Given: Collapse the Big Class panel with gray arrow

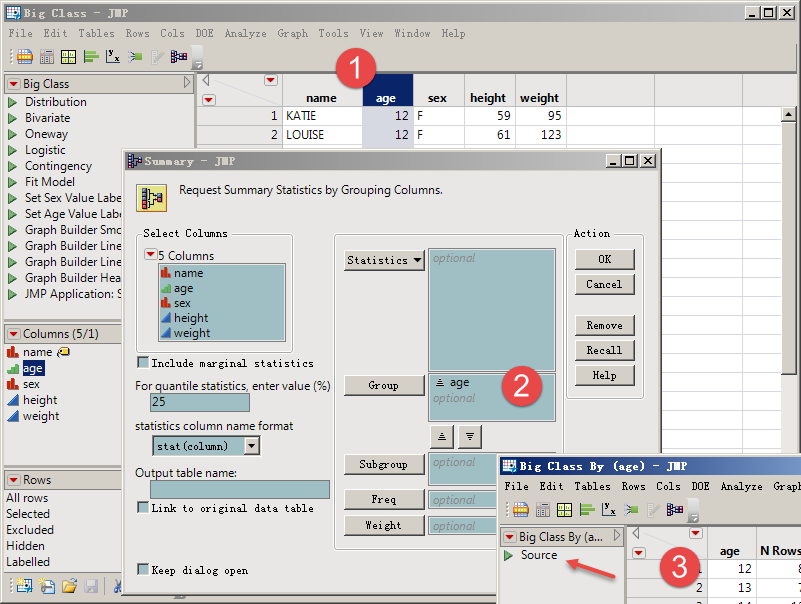Looking at the screenshot, I should pyautogui.click(x=187, y=82).
